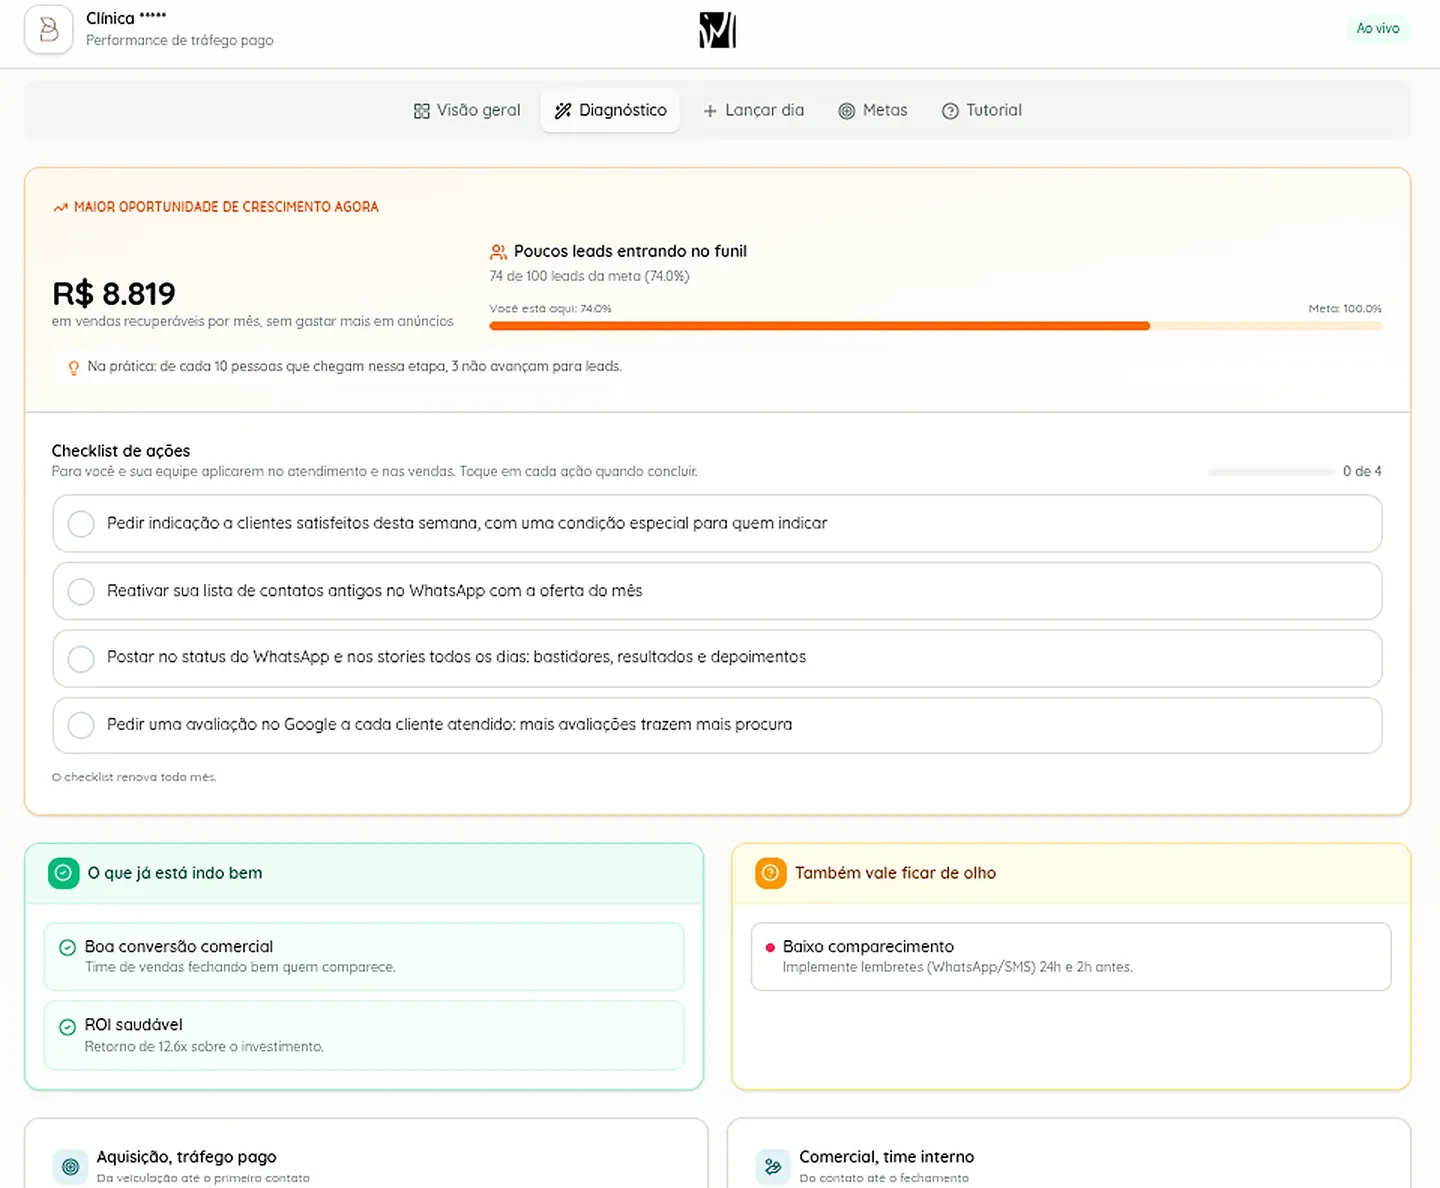Click the orange Também vale ficar de olho badge
This screenshot has height=1188, width=1440.
tap(771, 873)
